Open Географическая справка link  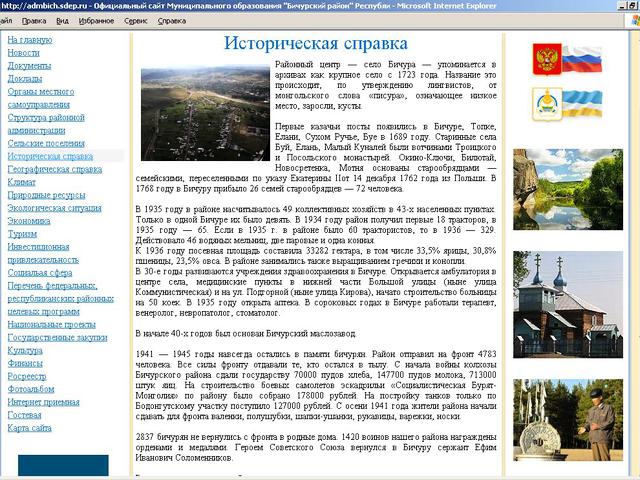point(55,169)
